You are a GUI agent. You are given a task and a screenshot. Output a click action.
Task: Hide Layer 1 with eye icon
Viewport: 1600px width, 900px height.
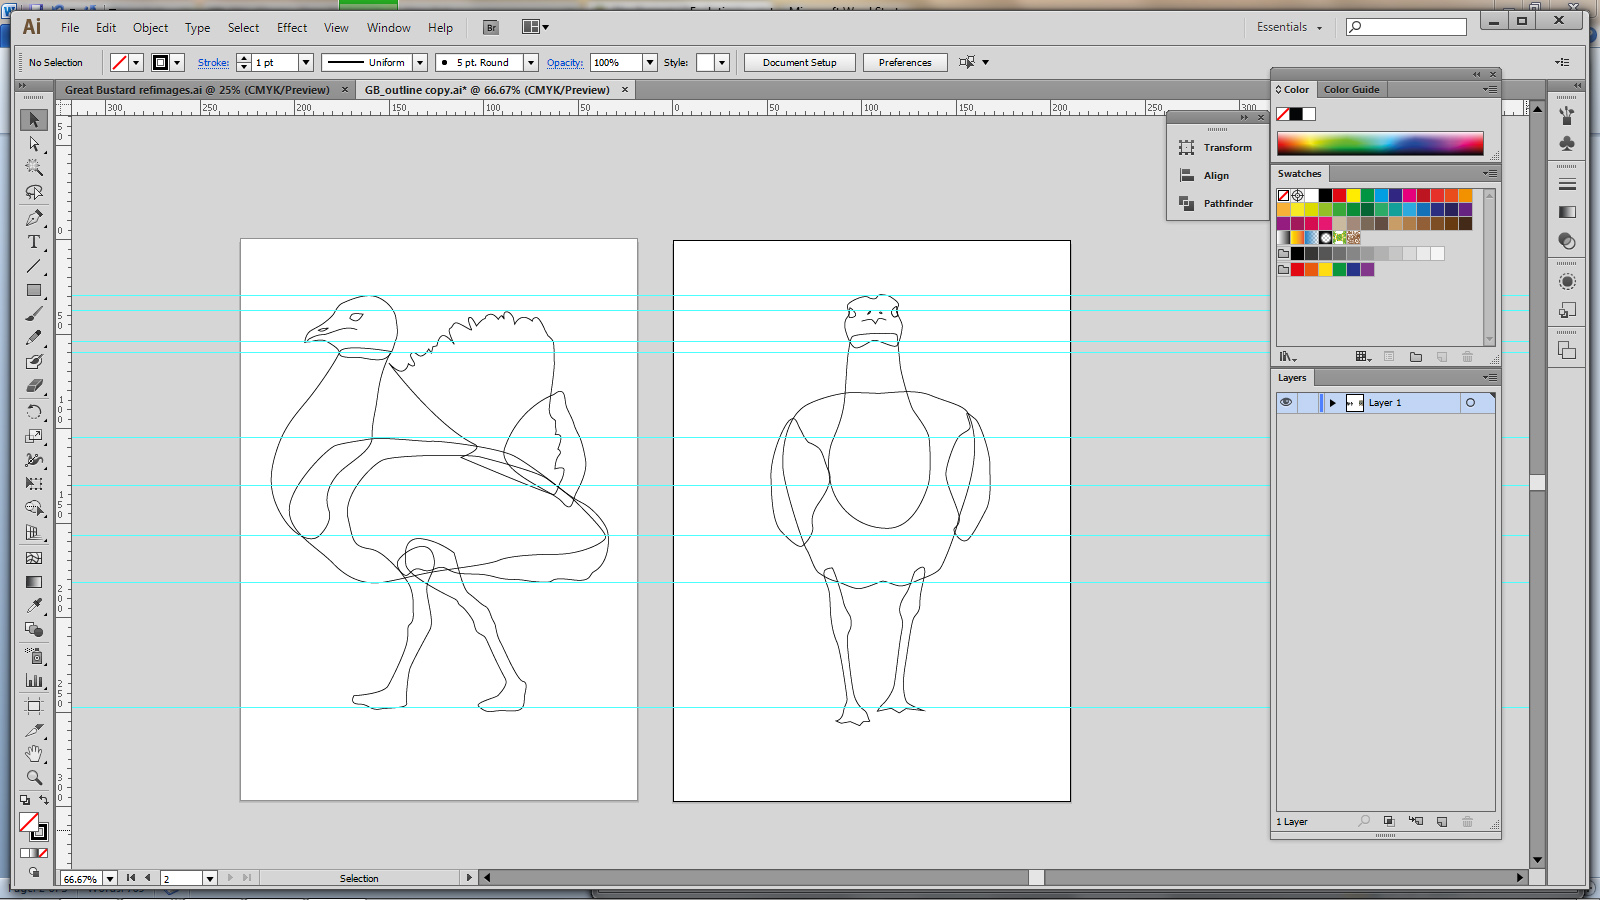tap(1286, 402)
